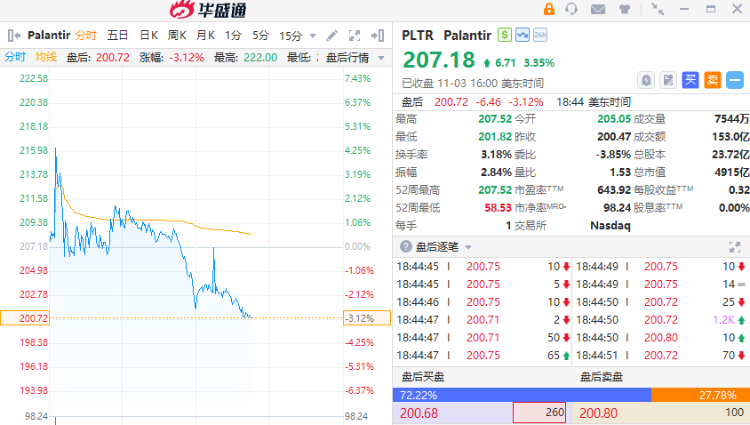Click the bid price 200.68
The width and height of the screenshot is (750, 425).
[x=419, y=413]
